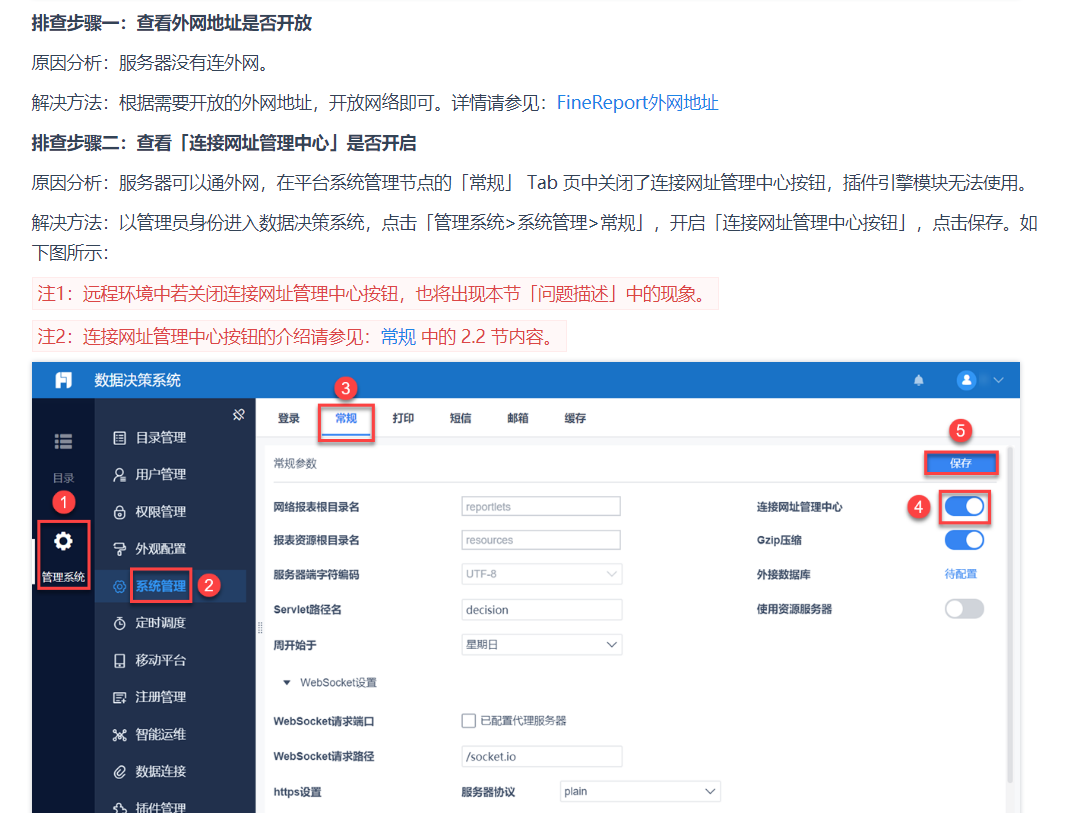Open the user avatar icon menu
Screen dimensions: 1085x813
(x=966, y=380)
